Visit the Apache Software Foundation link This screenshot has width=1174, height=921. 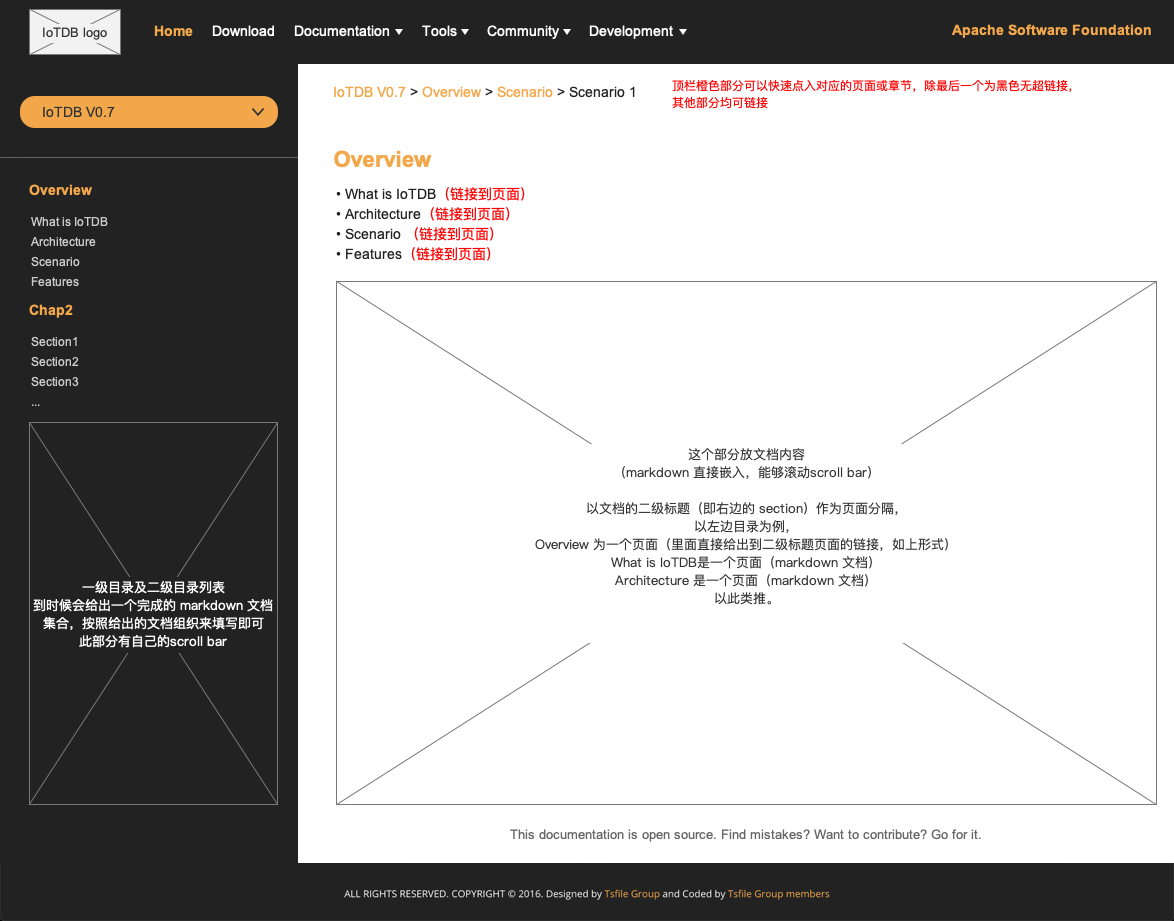click(x=1051, y=30)
